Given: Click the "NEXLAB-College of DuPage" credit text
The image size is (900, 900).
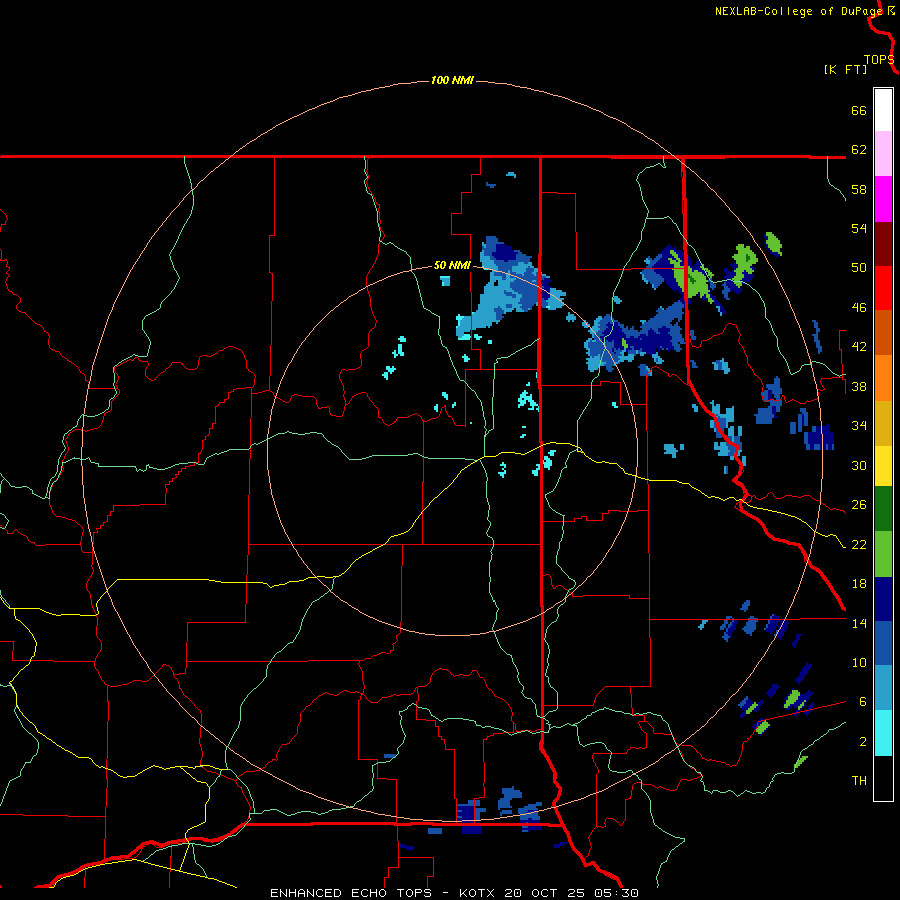Looking at the screenshot, I should point(798,11).
